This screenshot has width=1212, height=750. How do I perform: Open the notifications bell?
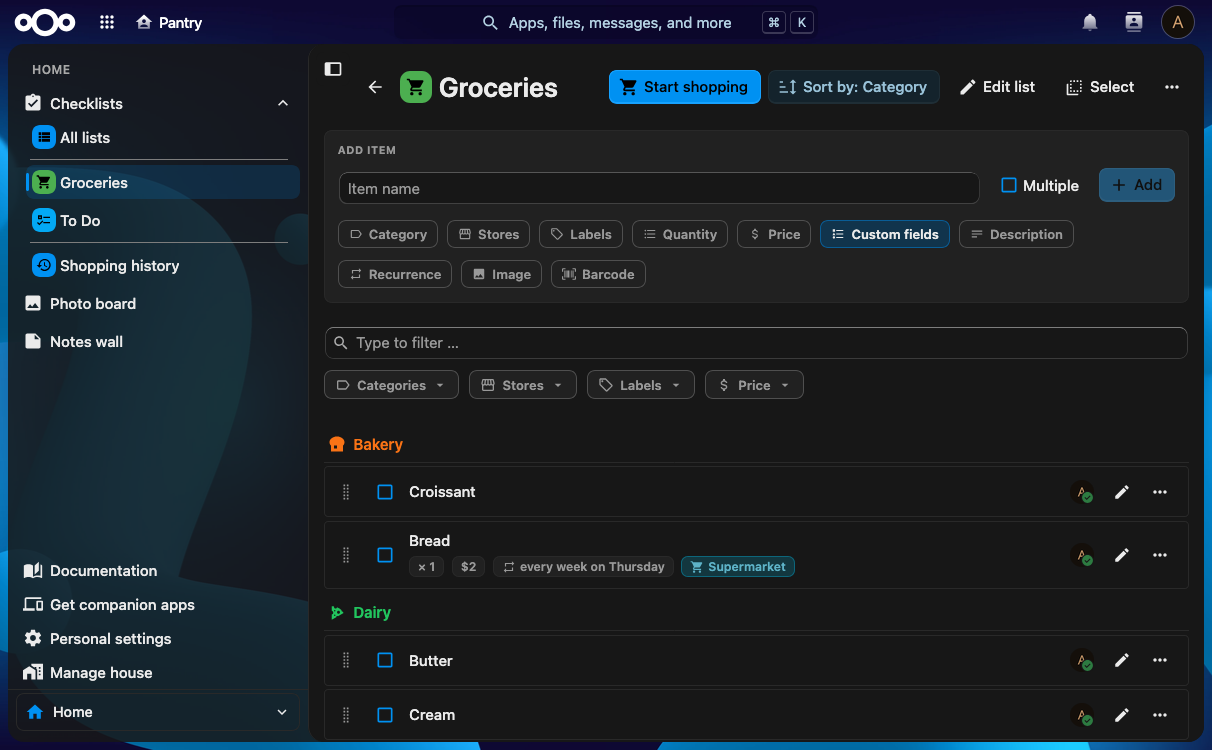tap(1090, 22)
